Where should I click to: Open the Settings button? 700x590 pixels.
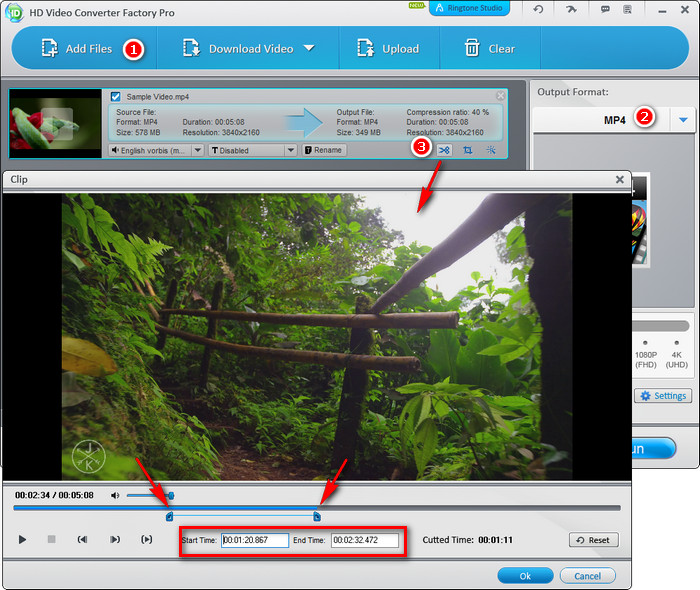pyautogui.click(x=663, y=395)
